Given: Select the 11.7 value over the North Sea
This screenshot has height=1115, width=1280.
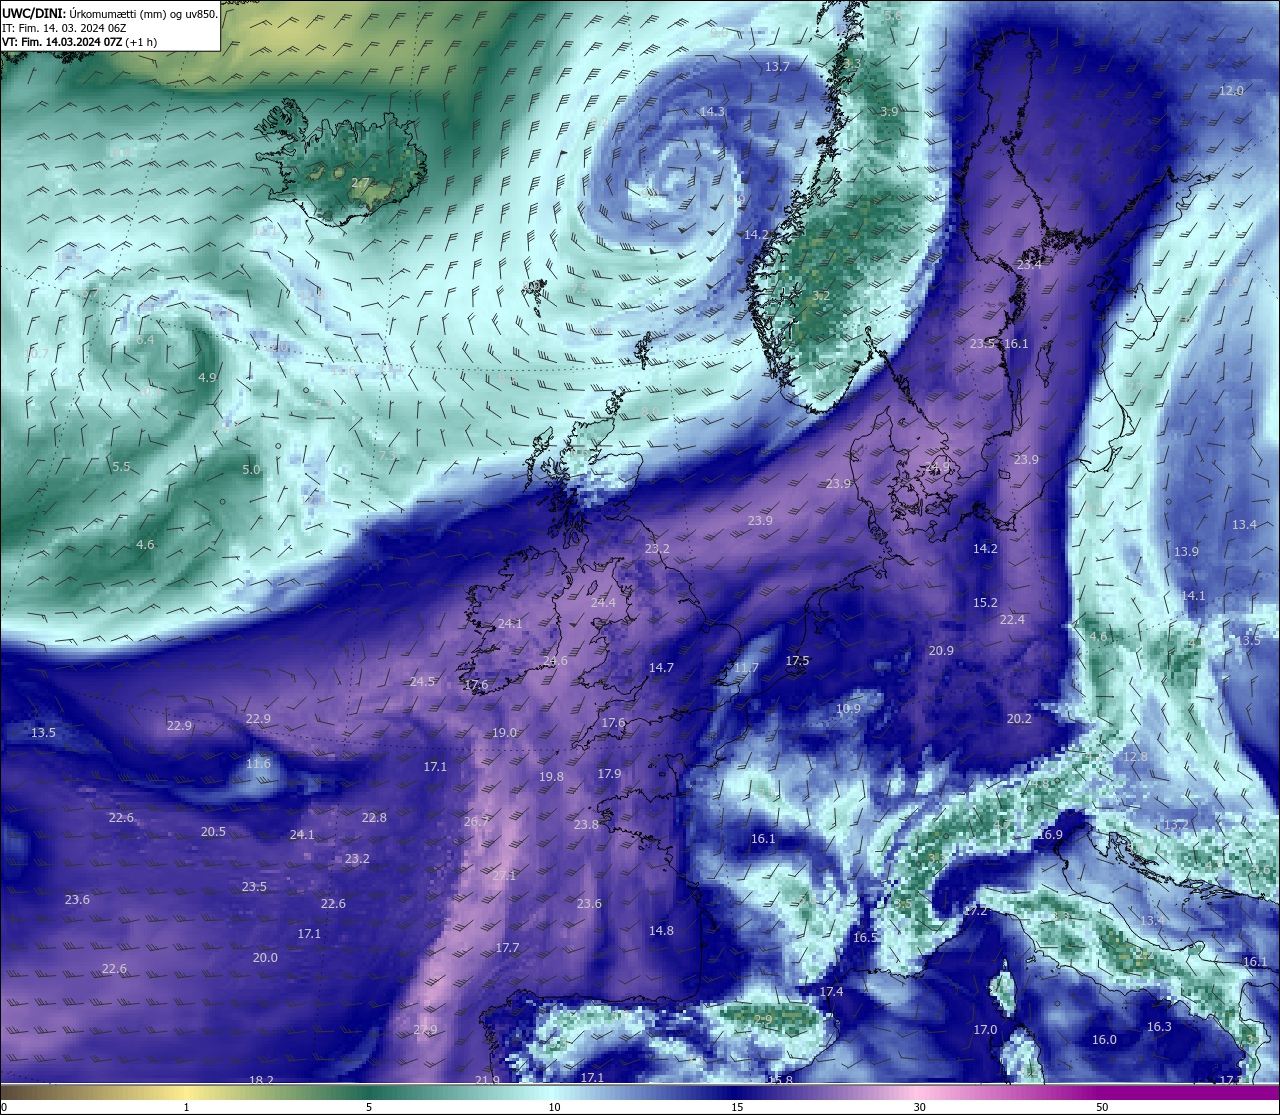Looking at the screenshot, I should [746, 667].
